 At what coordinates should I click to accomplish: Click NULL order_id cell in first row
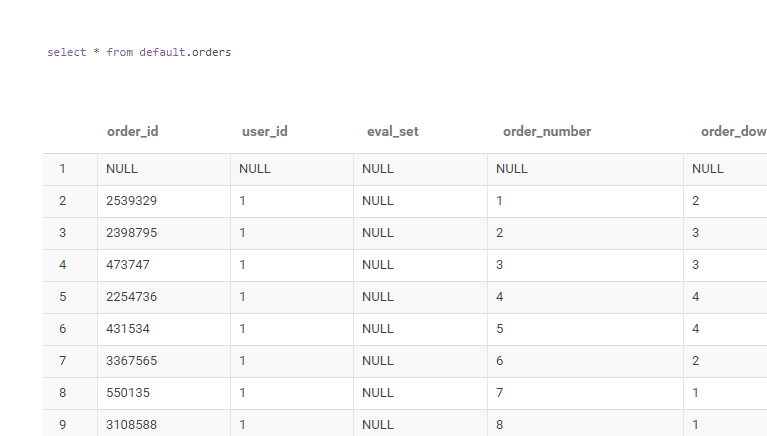(122, 169)
